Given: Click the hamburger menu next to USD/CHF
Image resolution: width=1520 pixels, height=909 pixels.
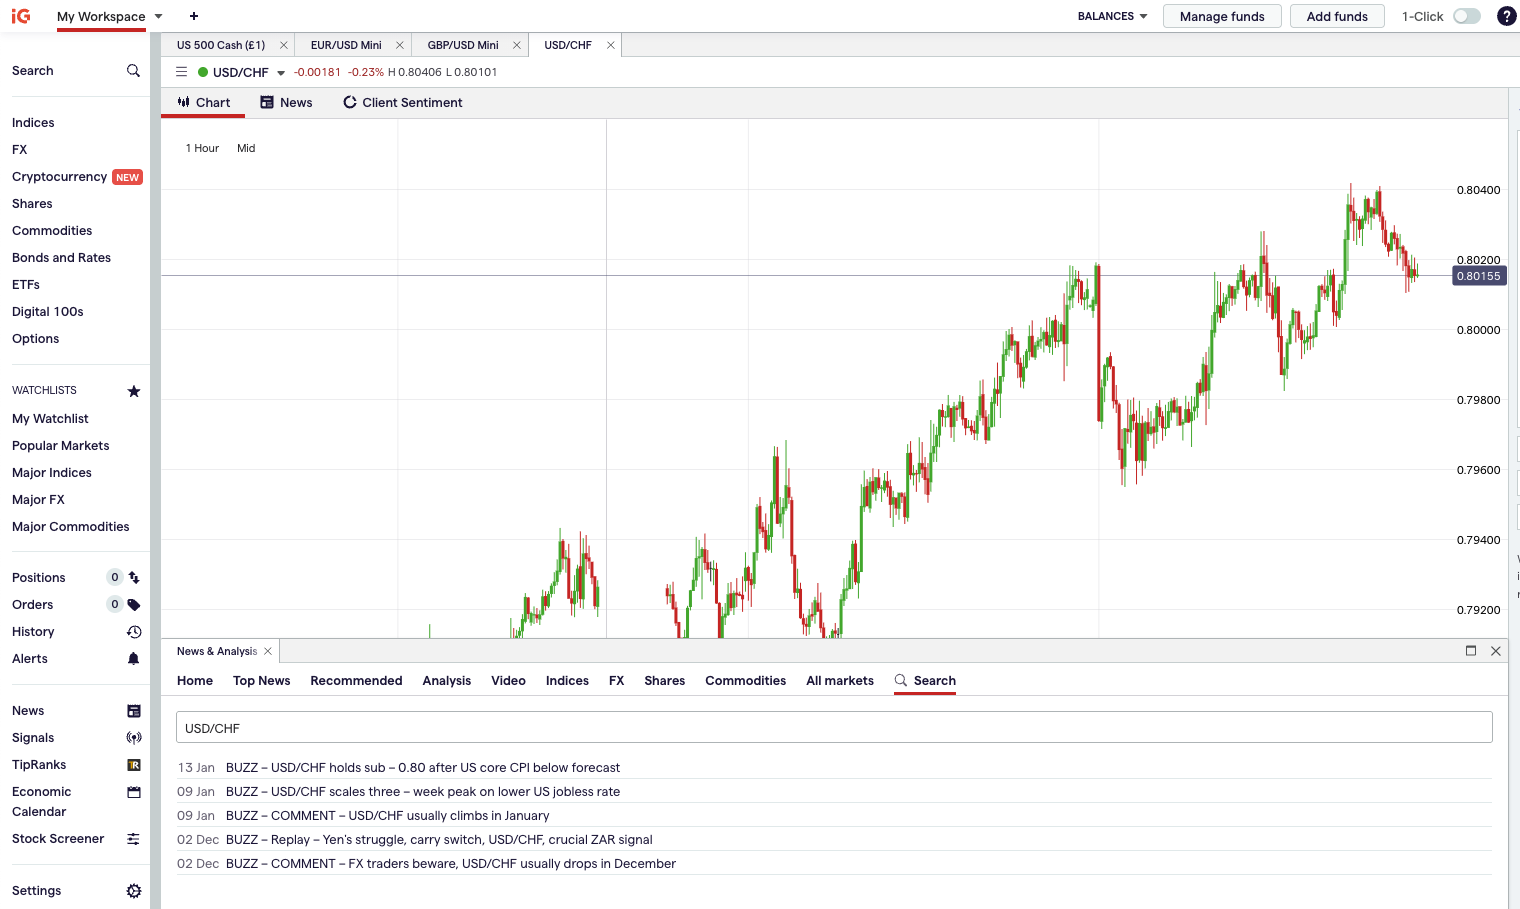Looking at the screenshot, I should pos(181,71).
